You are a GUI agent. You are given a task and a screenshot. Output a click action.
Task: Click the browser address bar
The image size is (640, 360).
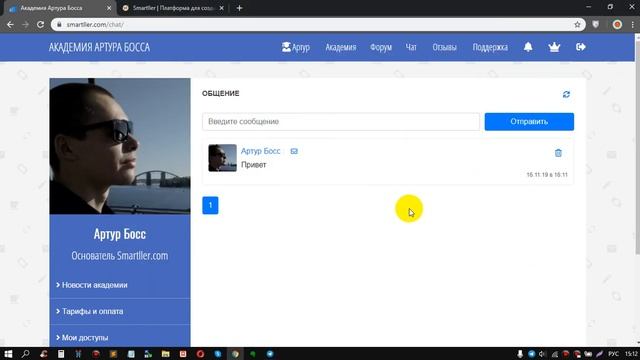point(318,24)
